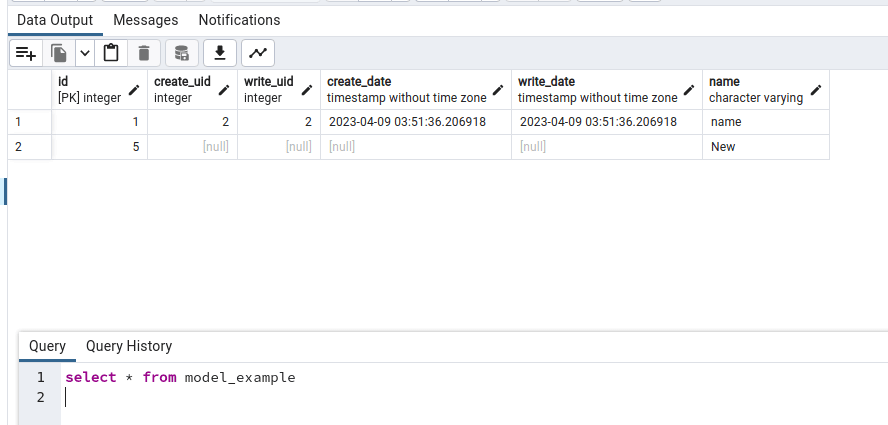Image resolution: width=888 pixels, height=425 pixels.
Task: Open the Graph Visualiser icon
Action: pos(258,53)
